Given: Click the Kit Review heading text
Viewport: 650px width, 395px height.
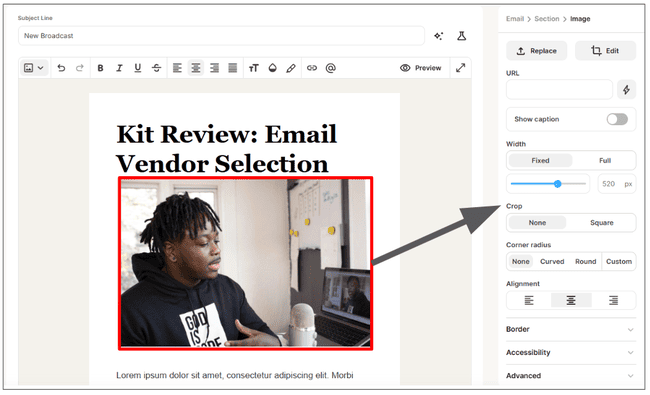Looking at the screenshot, I should click(x=226, y=149).
